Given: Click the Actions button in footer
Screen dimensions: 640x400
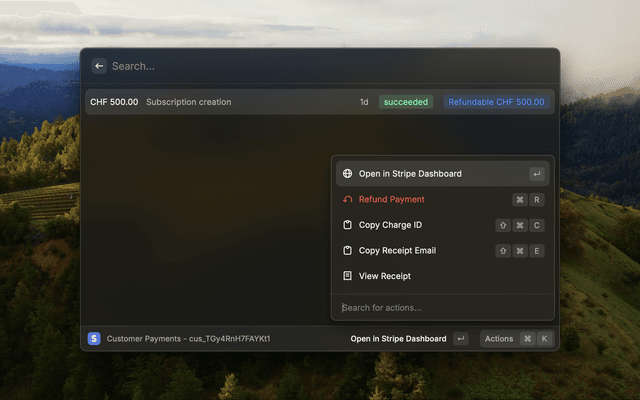Looking at the screenshot, I should (517, 339).
